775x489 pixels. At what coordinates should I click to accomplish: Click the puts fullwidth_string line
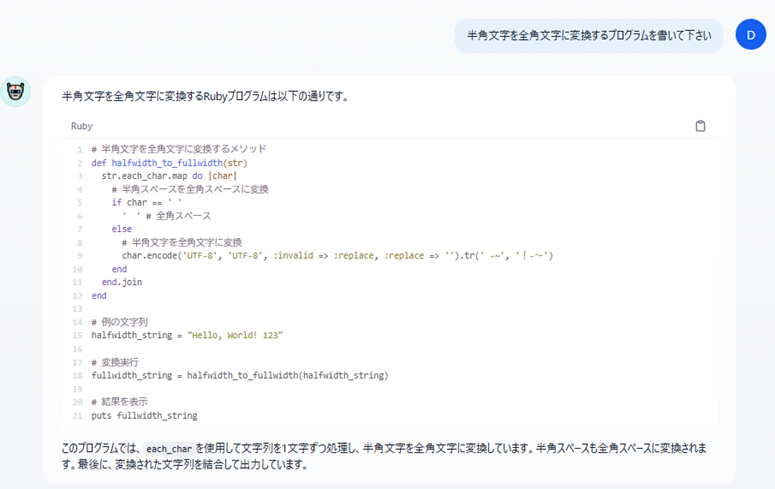144,415
